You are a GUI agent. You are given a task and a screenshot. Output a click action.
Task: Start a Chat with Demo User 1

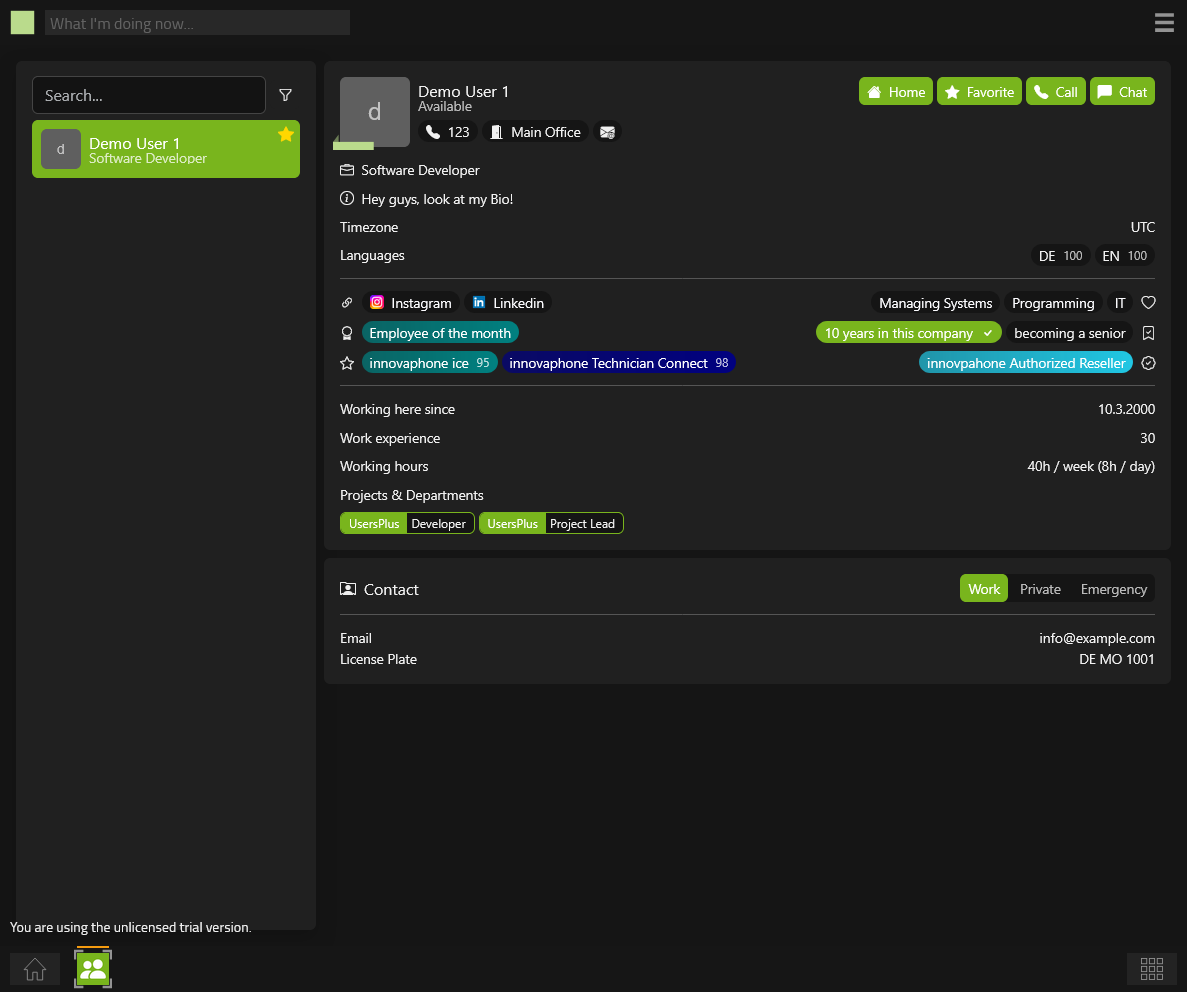(1122, 92)
